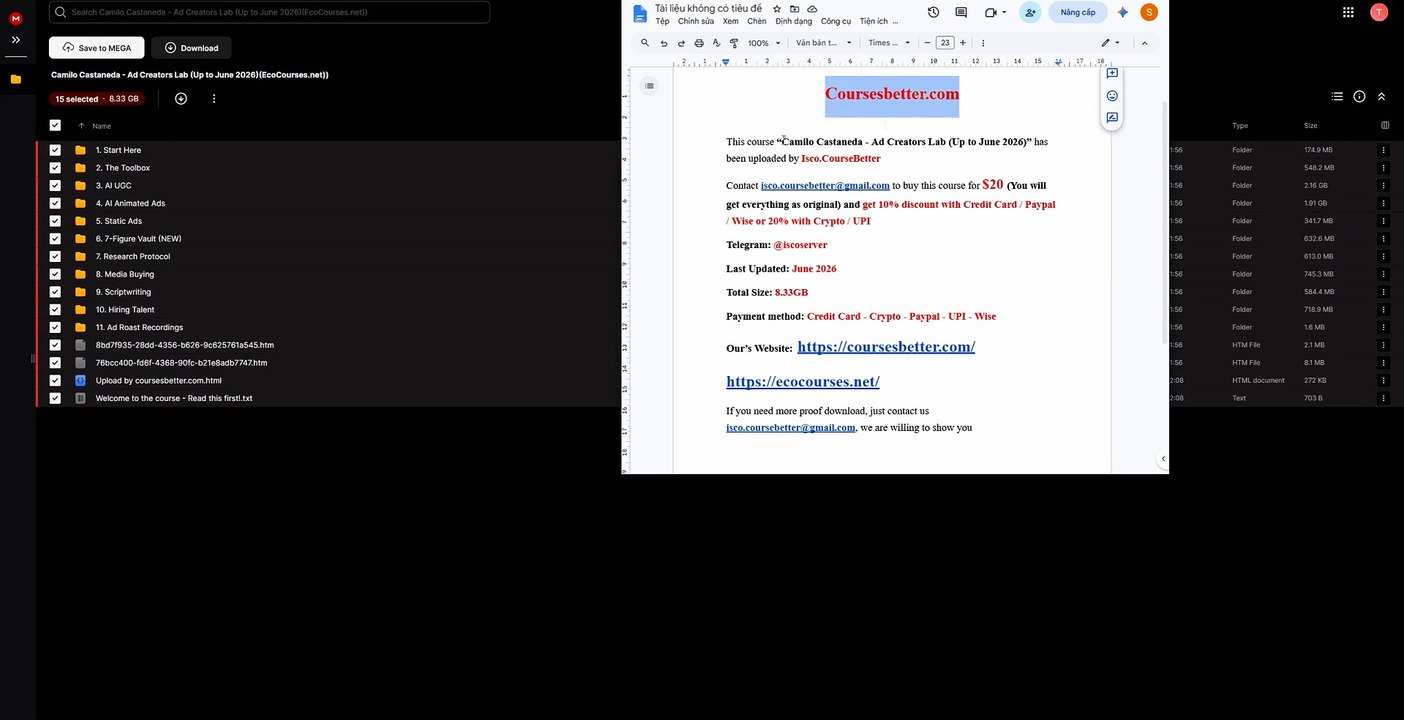Uncheck the 1. Start Here folder checkbox
The height and width of the screenshot is (720, 1404).
click(x=55, y=150)
